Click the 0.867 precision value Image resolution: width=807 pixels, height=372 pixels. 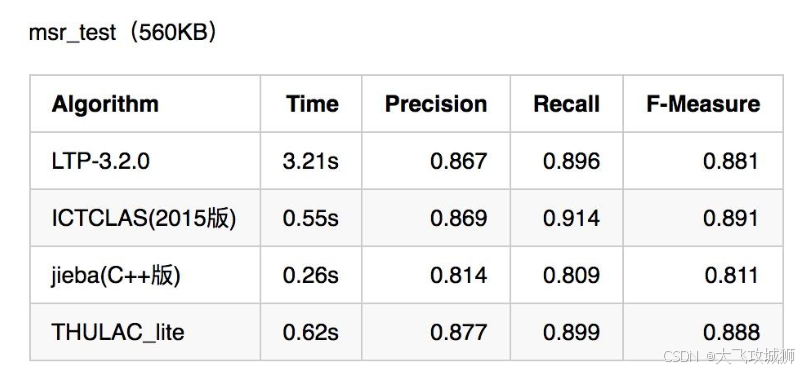(459, 162)
